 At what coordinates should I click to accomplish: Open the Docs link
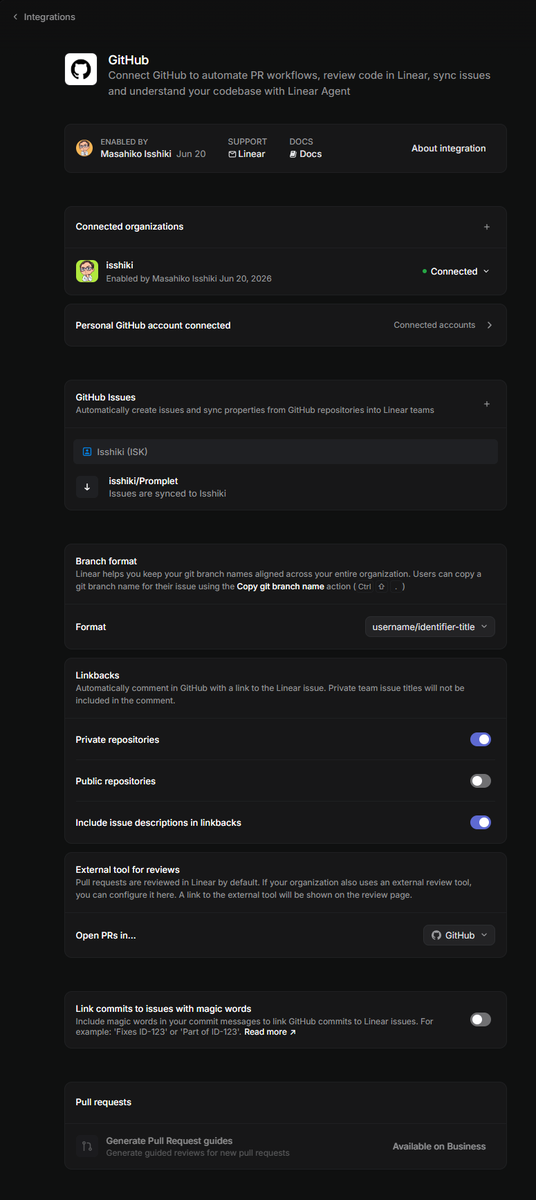[306, 154]
